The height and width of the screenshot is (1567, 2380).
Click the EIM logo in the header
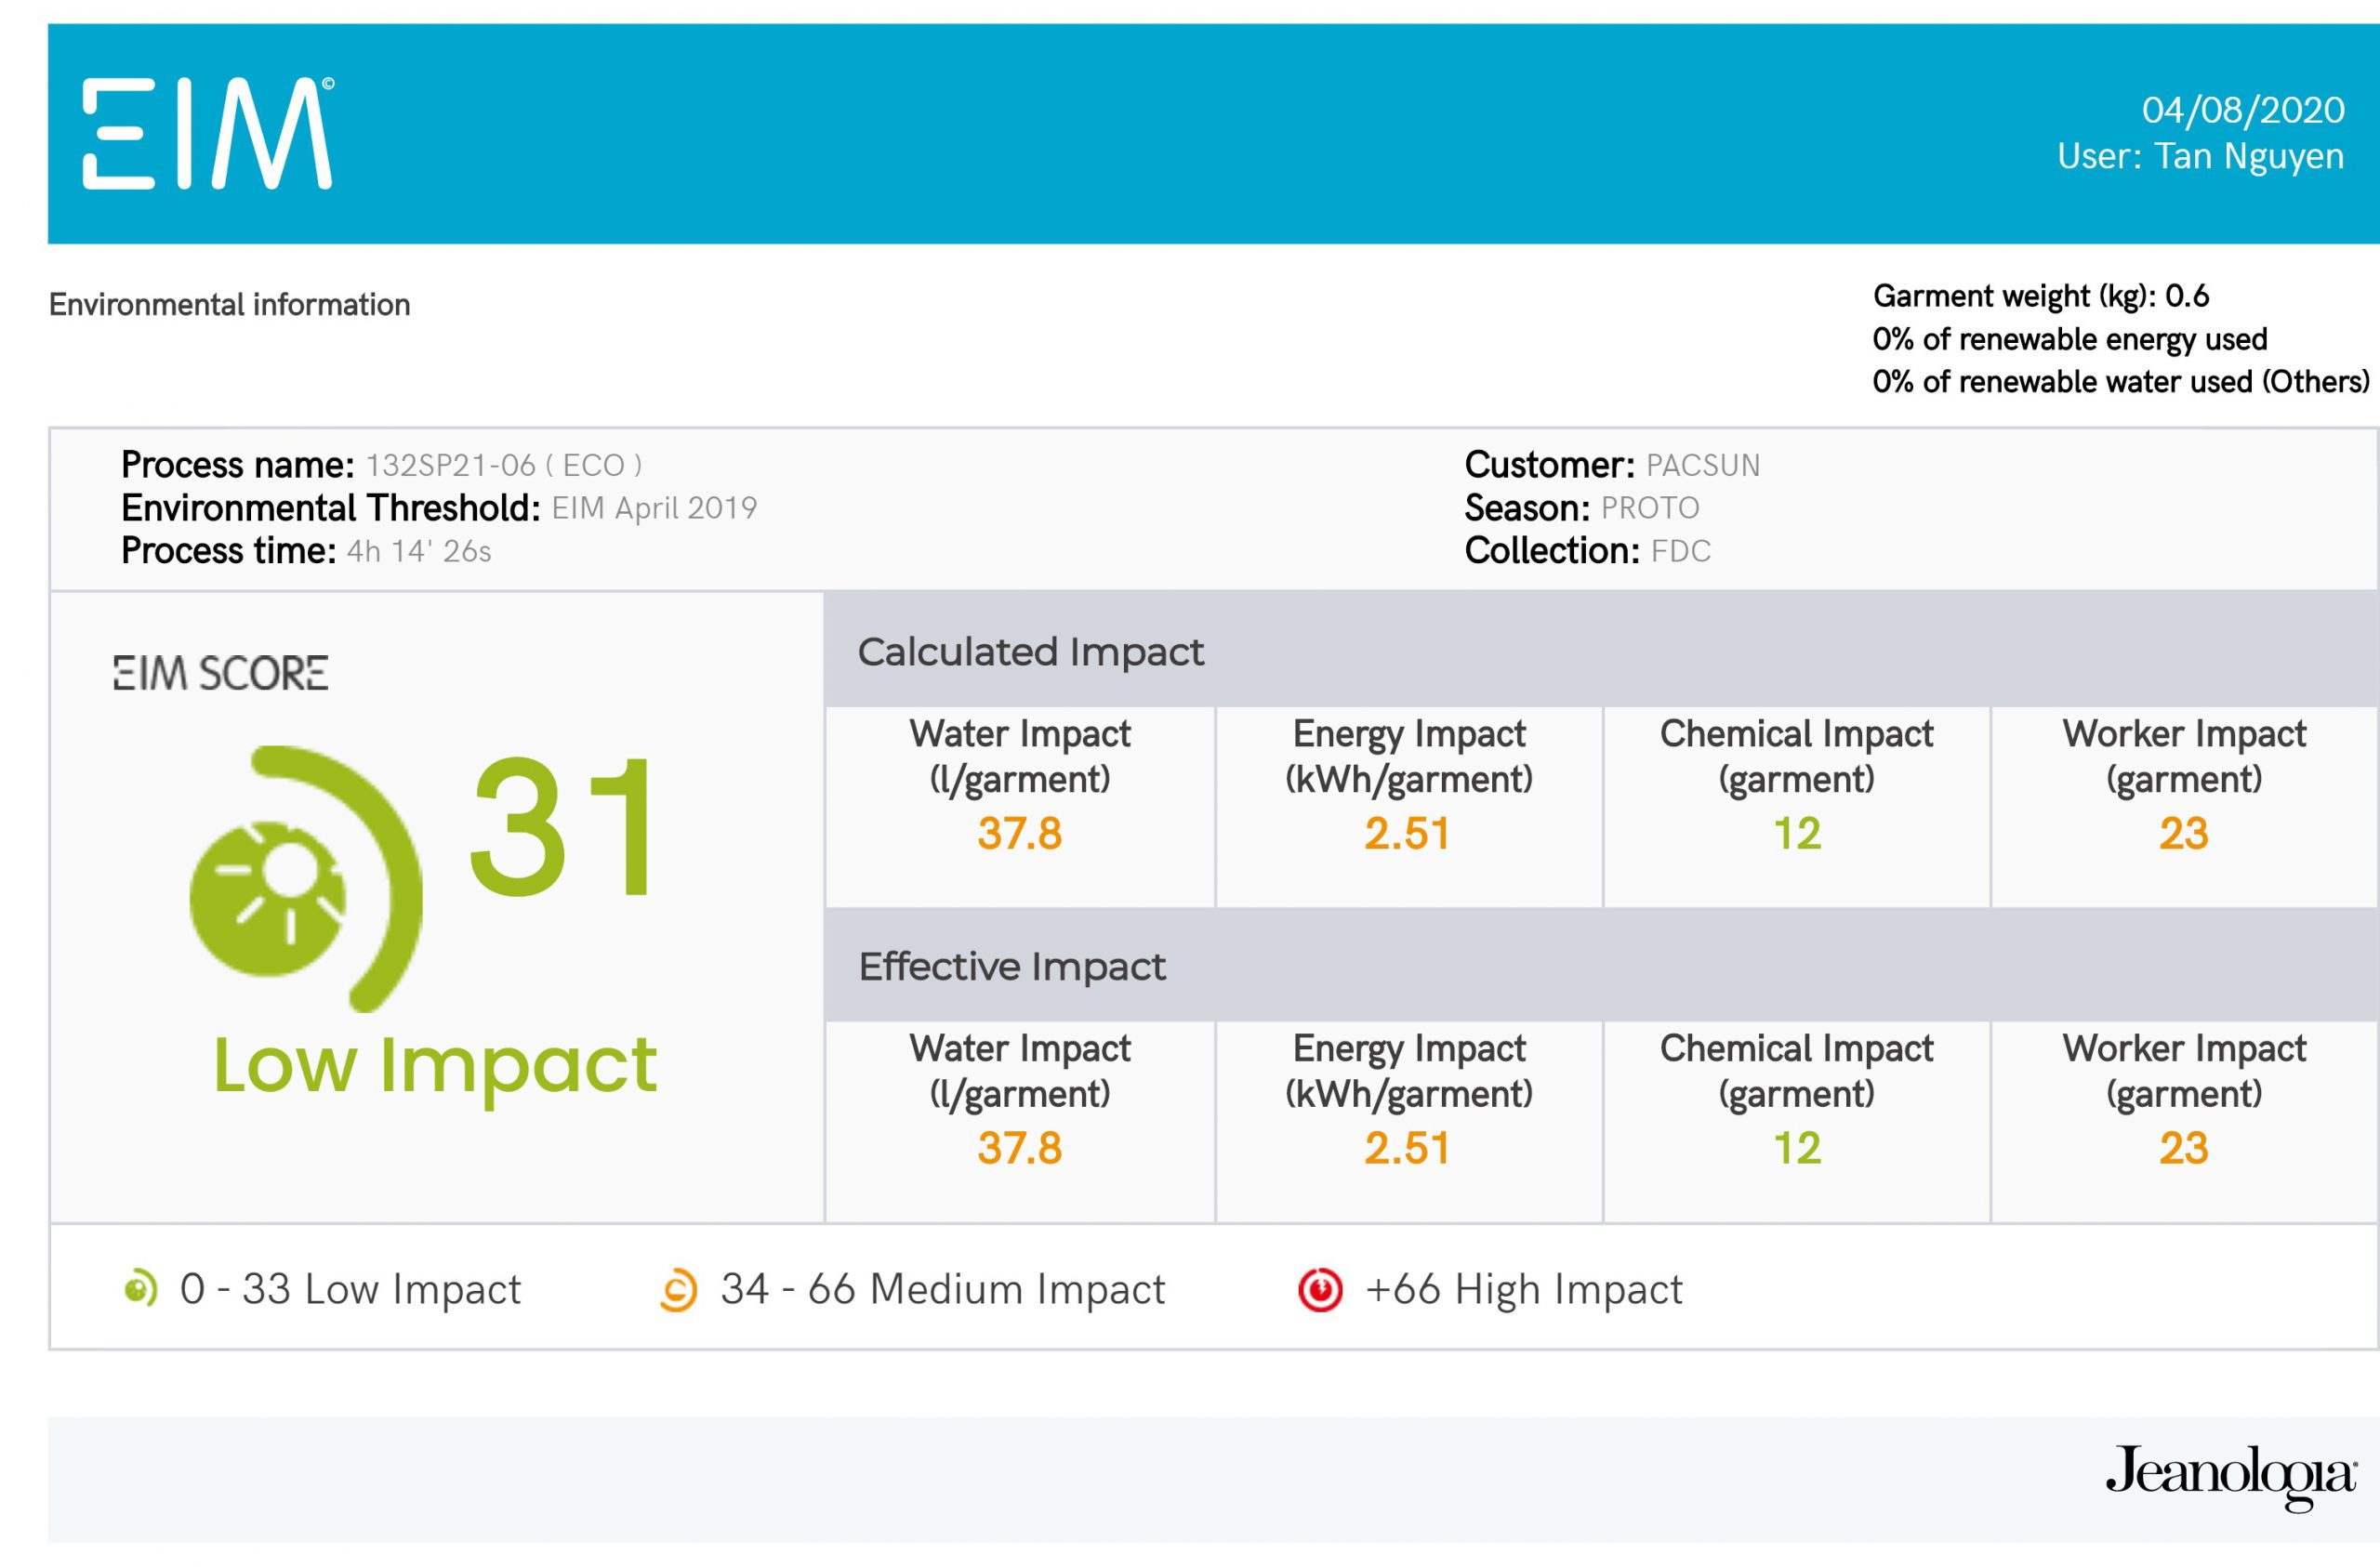208,134
